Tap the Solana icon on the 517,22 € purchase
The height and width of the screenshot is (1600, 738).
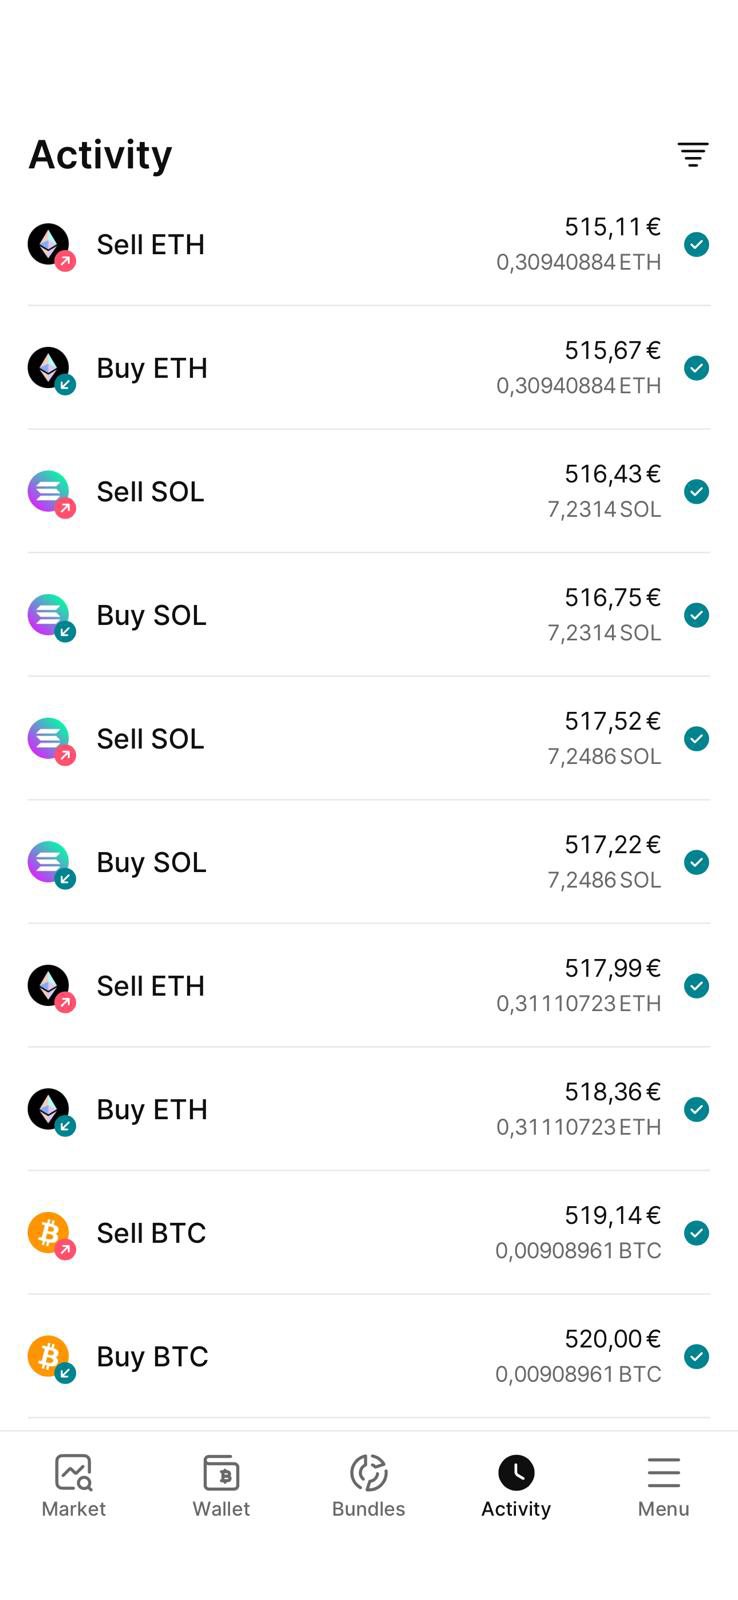(48, 862)
